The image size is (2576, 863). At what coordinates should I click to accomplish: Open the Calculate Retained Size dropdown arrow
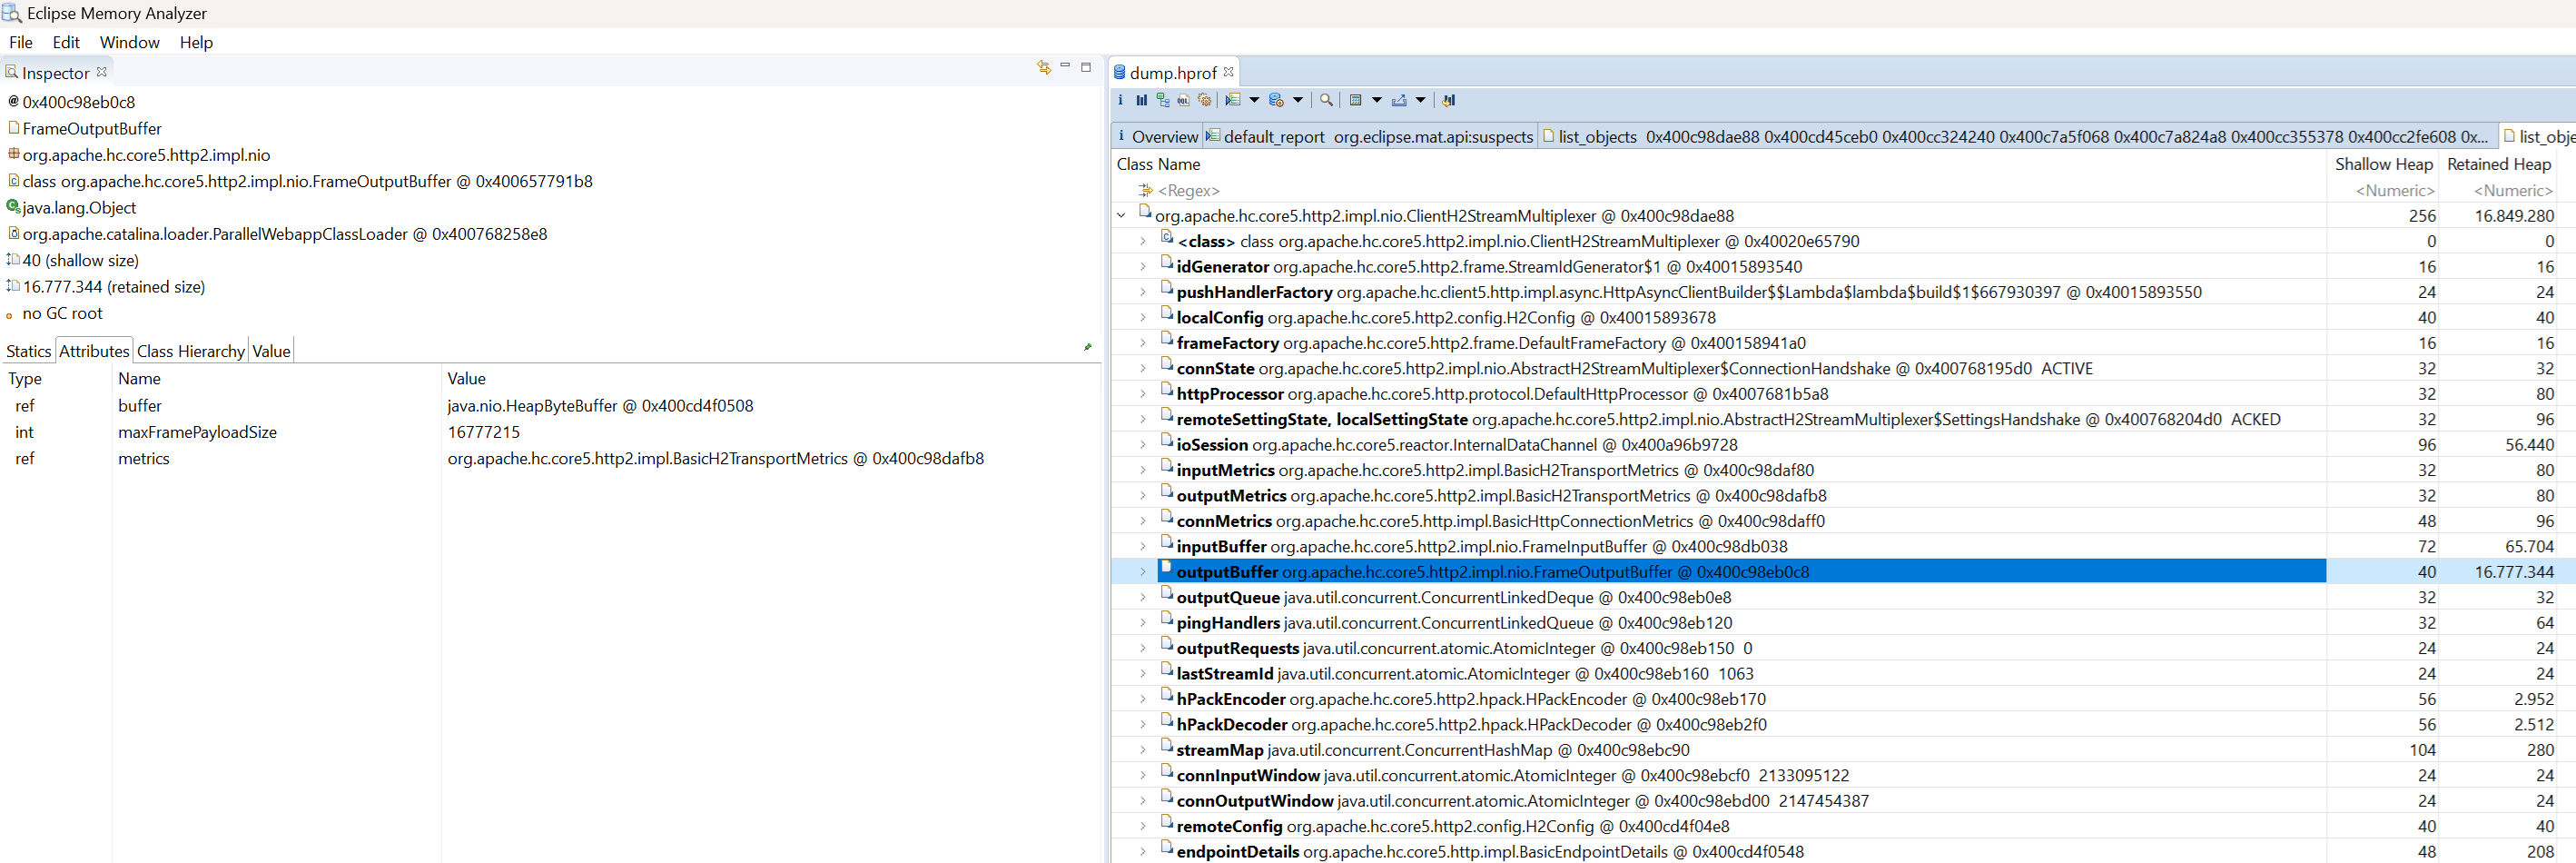tap(1377, 100)
